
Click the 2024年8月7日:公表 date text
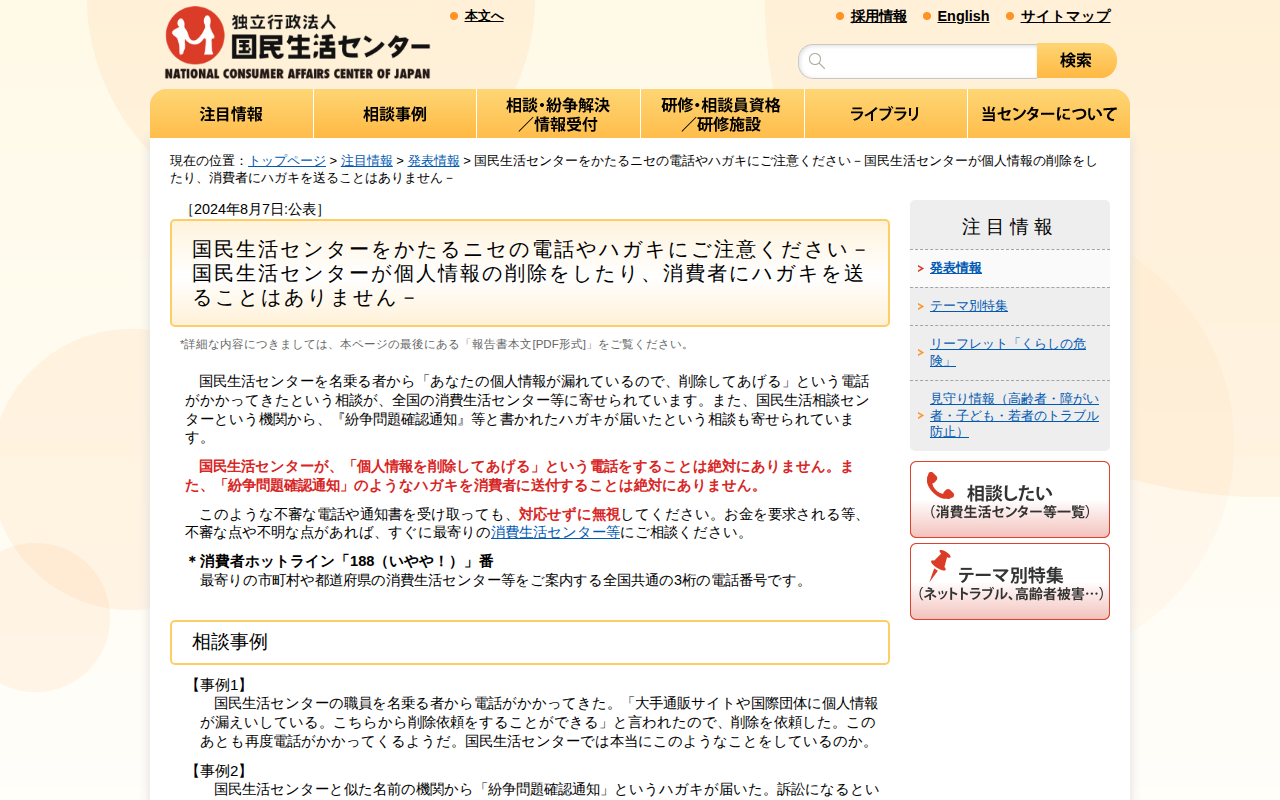tap(255, 209)
